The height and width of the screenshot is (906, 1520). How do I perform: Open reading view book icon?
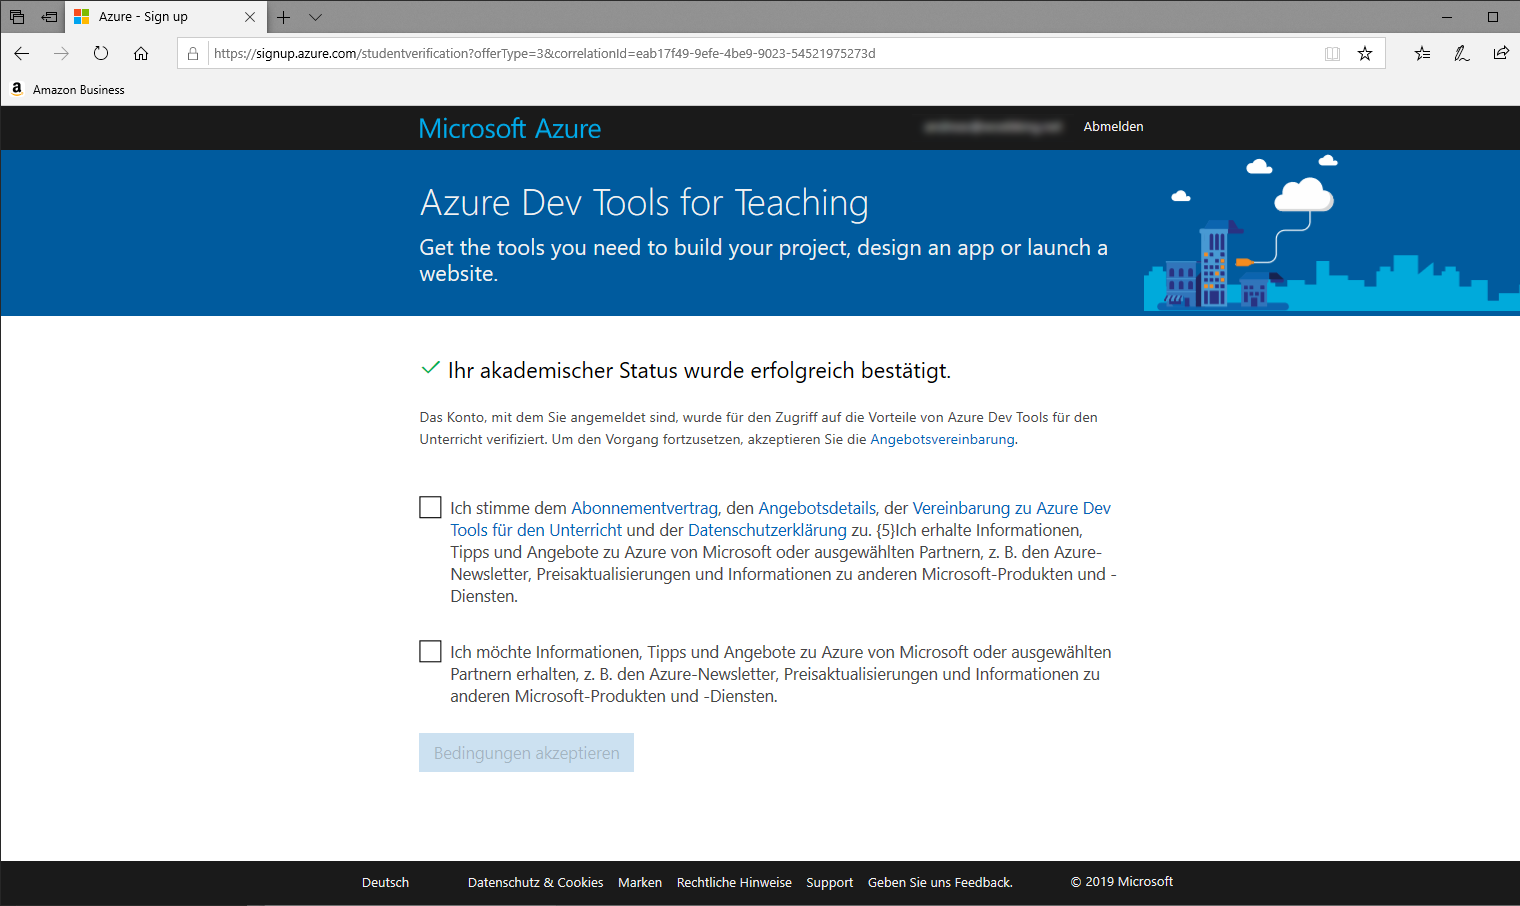pyautogui.click(x=1332, y=54)
